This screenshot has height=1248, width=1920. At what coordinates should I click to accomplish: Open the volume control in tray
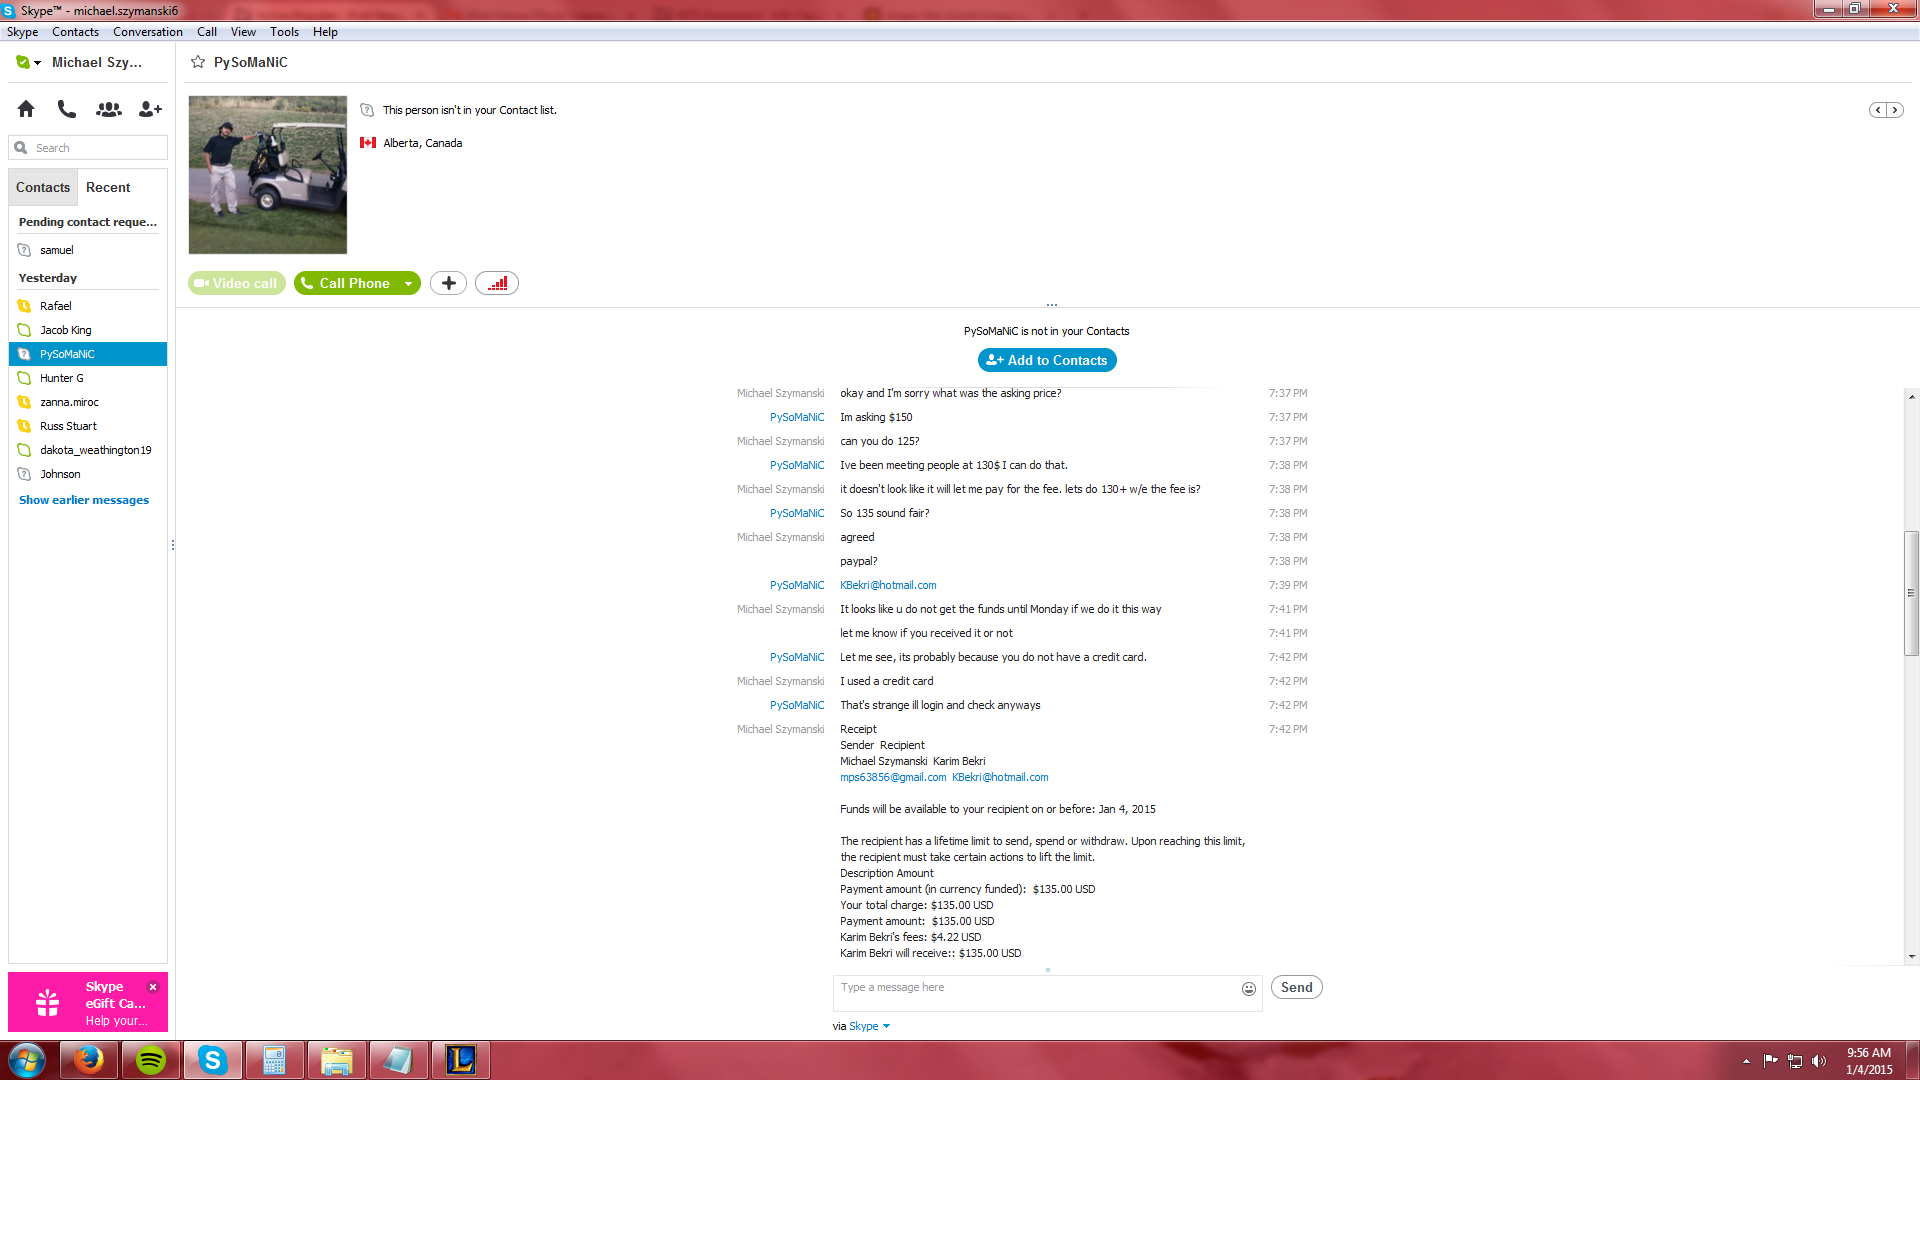(x=1819, y=1061)
